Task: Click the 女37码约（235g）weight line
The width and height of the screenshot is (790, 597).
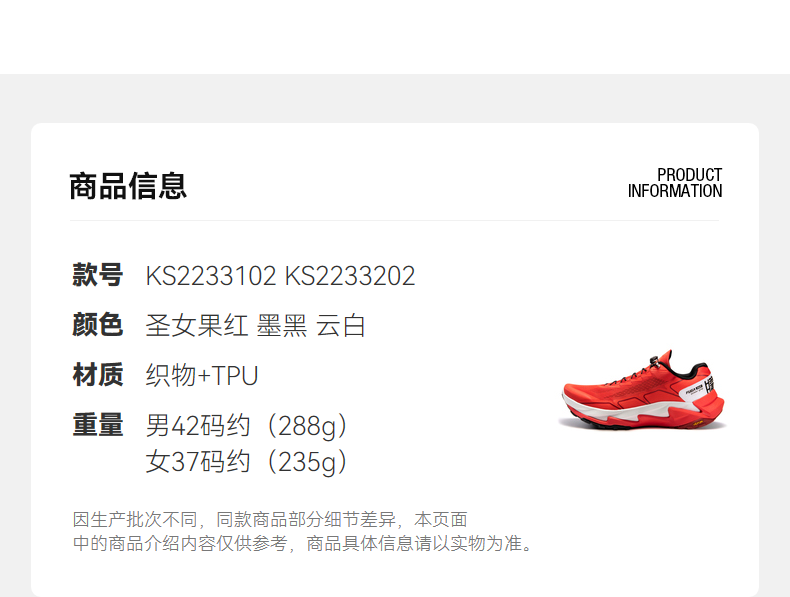Action: (246, 462)
